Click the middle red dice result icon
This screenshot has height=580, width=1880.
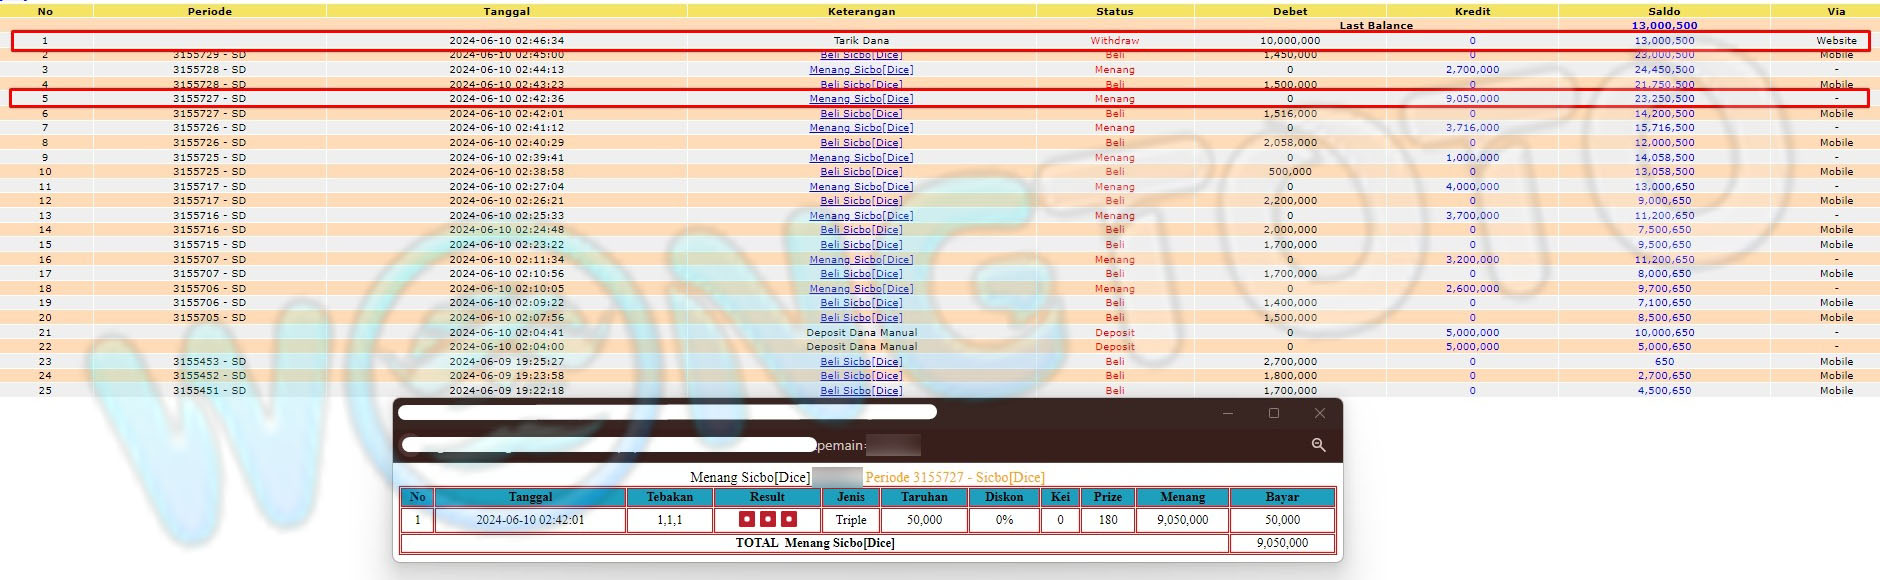(x=767, y=519)
